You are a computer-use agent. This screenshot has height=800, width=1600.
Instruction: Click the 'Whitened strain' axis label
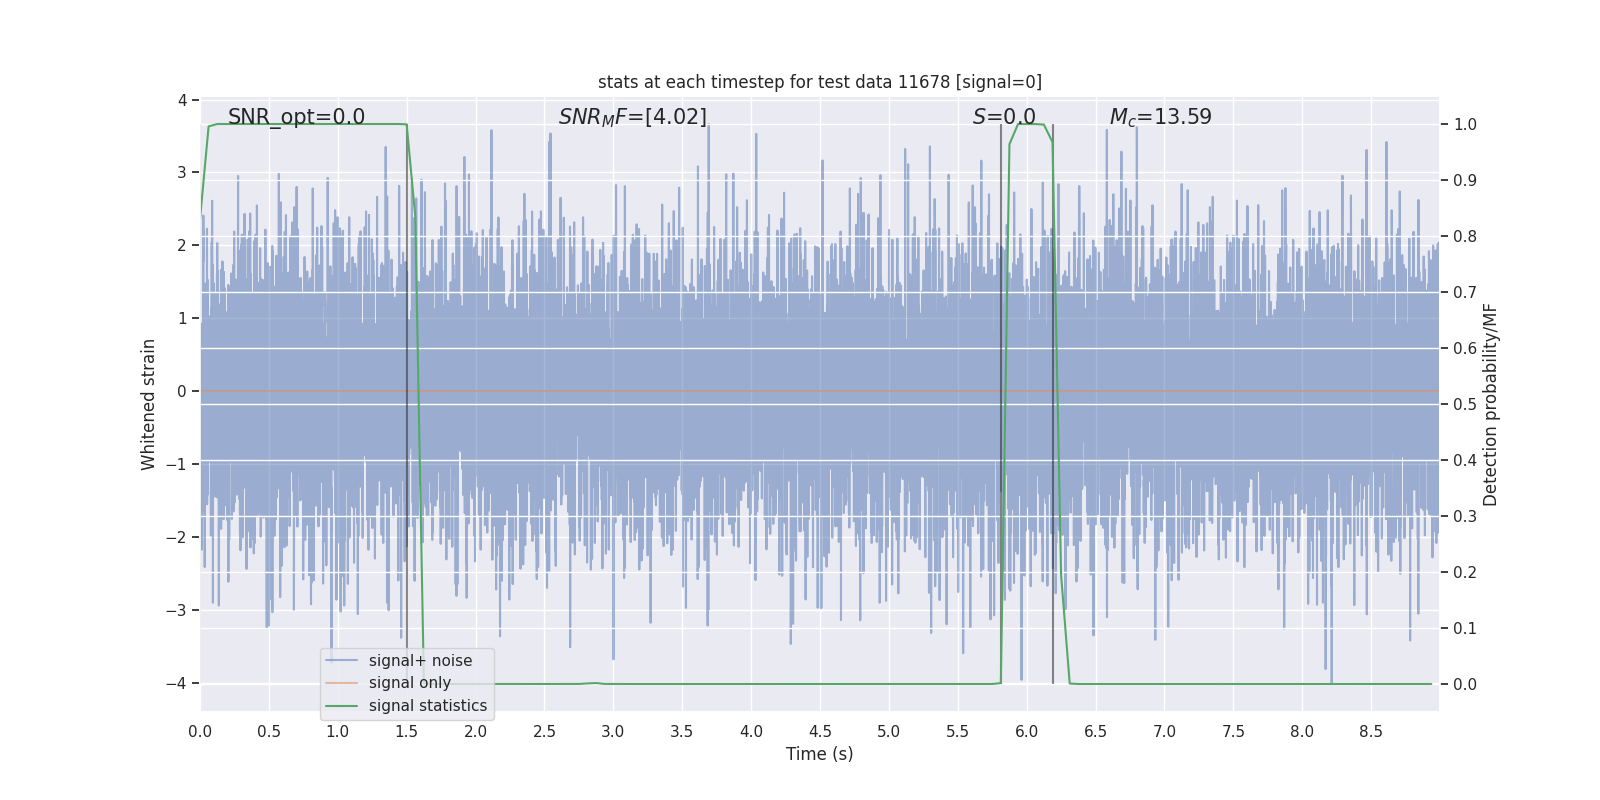pyautogui.click(x=149, y=404)
